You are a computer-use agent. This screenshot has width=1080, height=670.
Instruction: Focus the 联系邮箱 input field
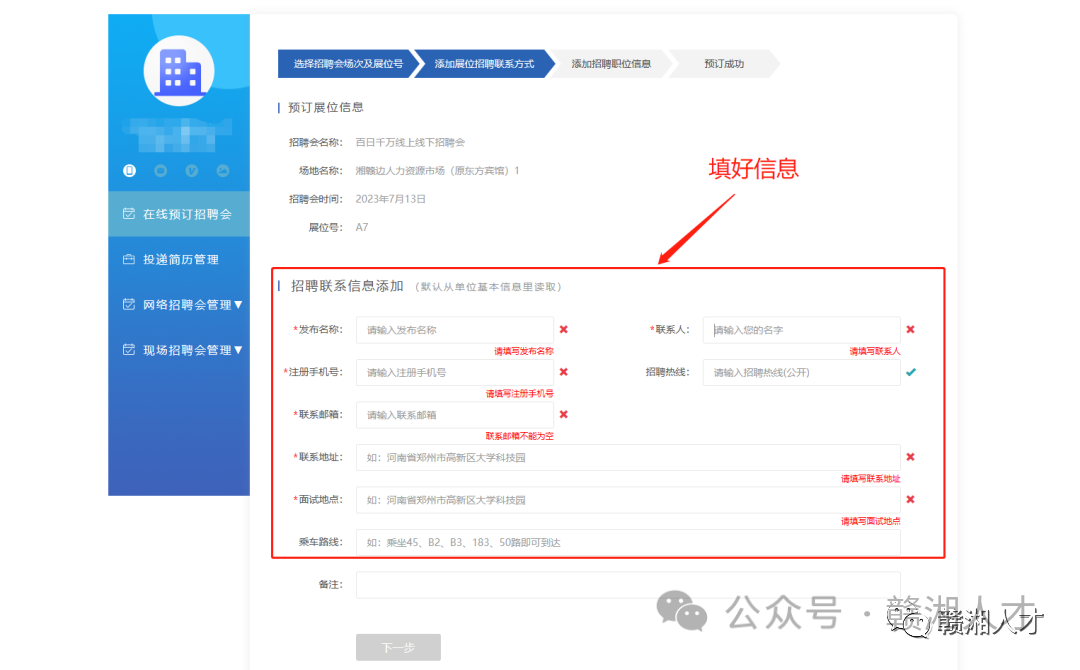pyautogui.click(x=455, y=415)
